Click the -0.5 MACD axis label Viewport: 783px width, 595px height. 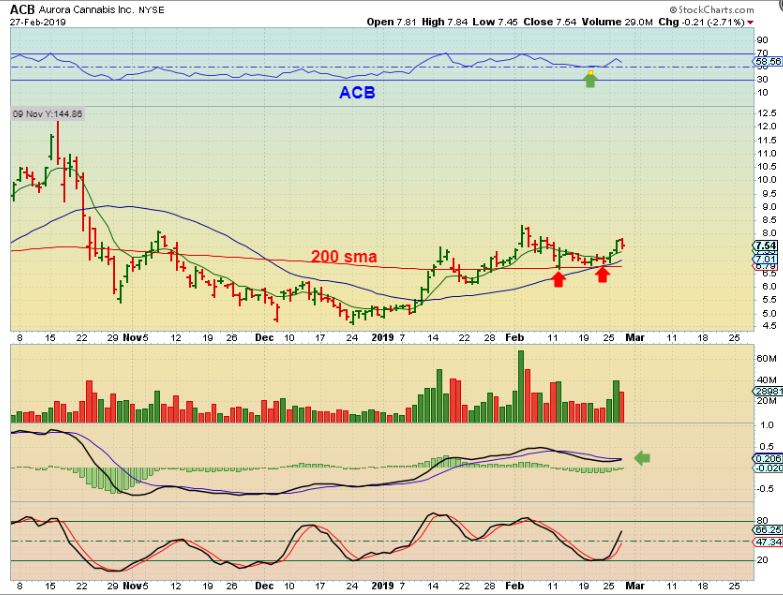coord(767,489)
